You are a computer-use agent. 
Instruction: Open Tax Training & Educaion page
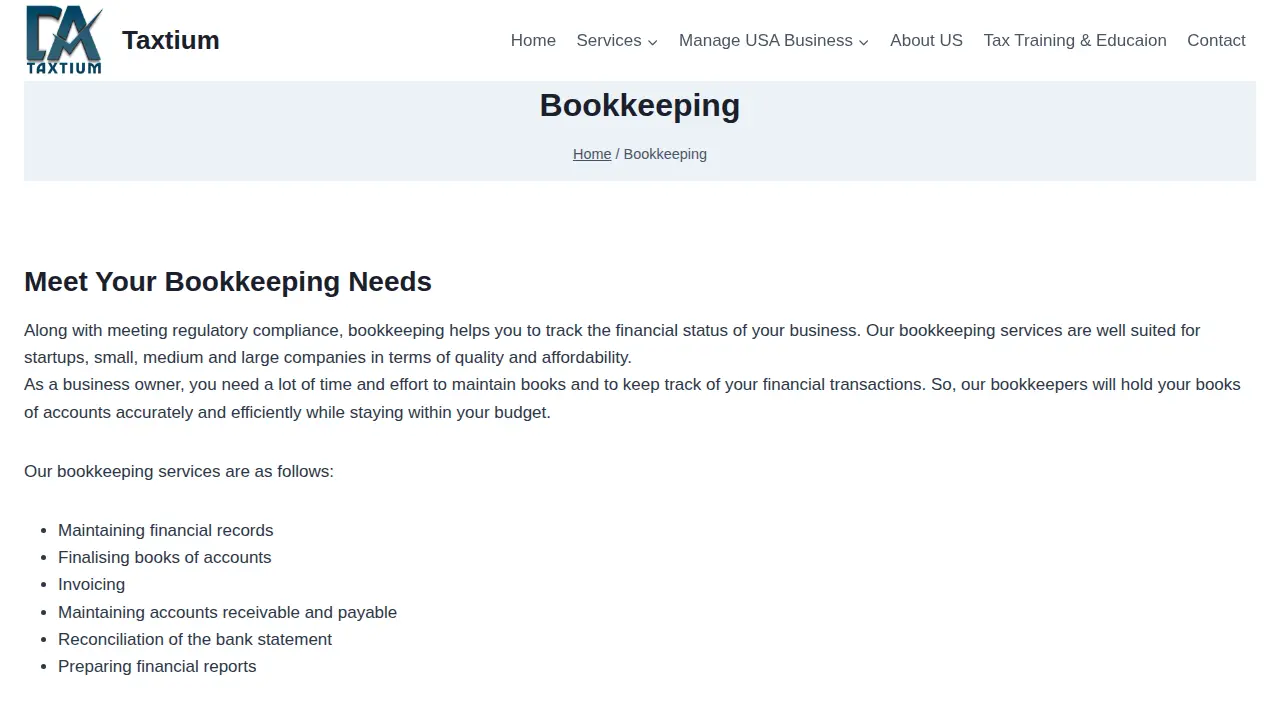click(x=1075, y=40)
